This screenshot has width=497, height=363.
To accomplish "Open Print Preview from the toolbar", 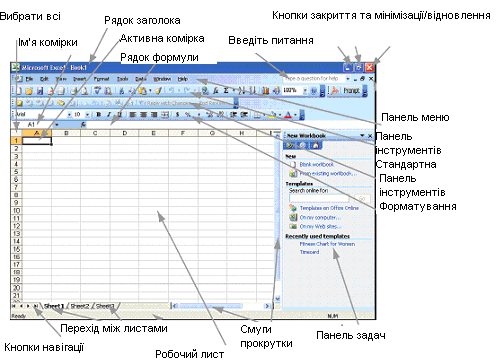I will 84,91.
